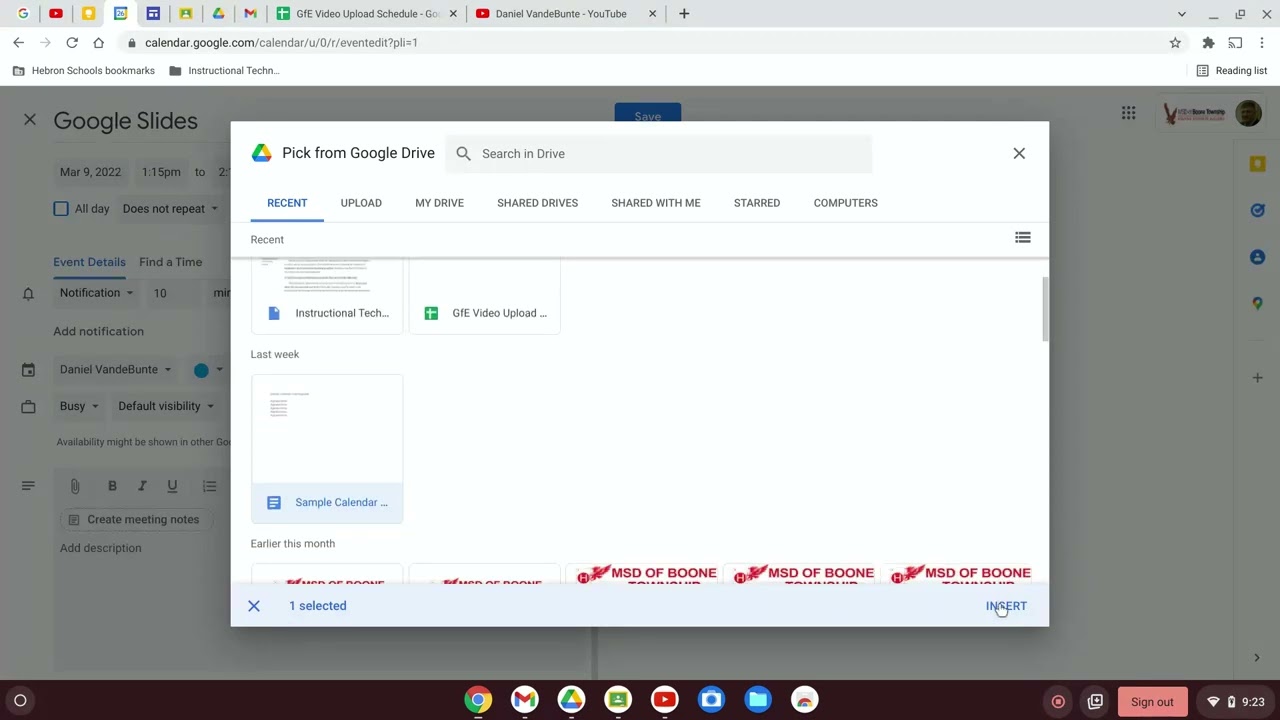Open Chrome extensions puzzle icon

[x=1208, y=43]
